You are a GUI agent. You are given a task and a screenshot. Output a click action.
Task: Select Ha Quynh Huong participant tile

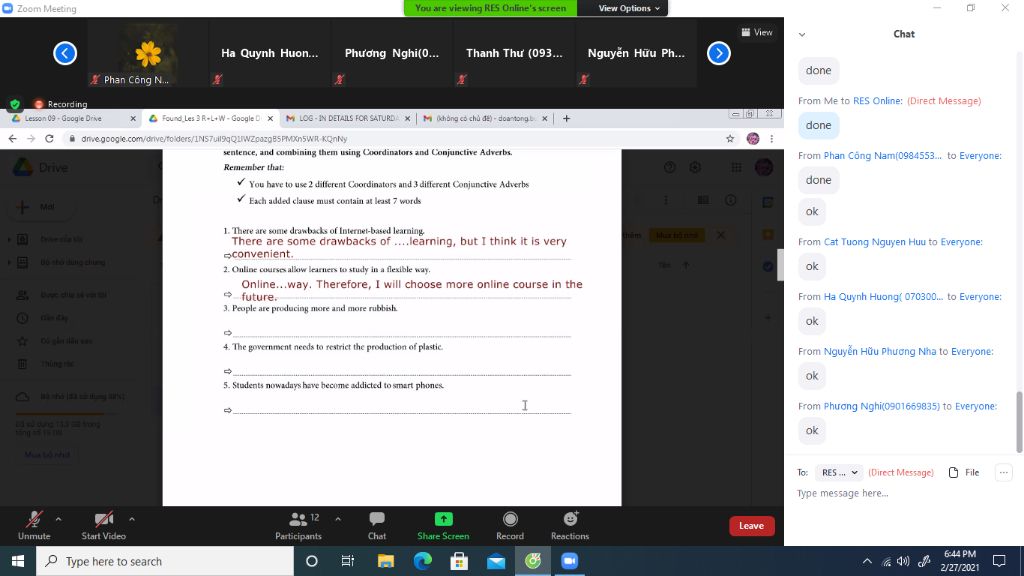(x=270, y=54)
